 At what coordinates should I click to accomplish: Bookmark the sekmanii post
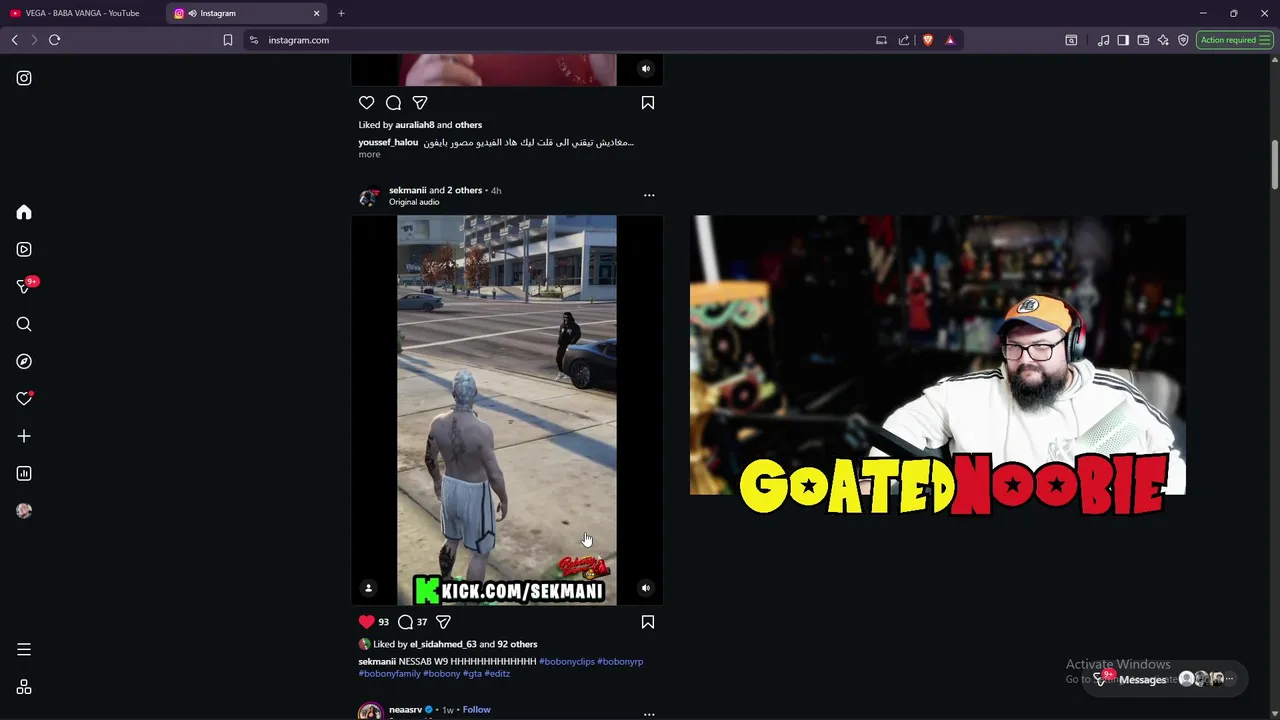648,622
